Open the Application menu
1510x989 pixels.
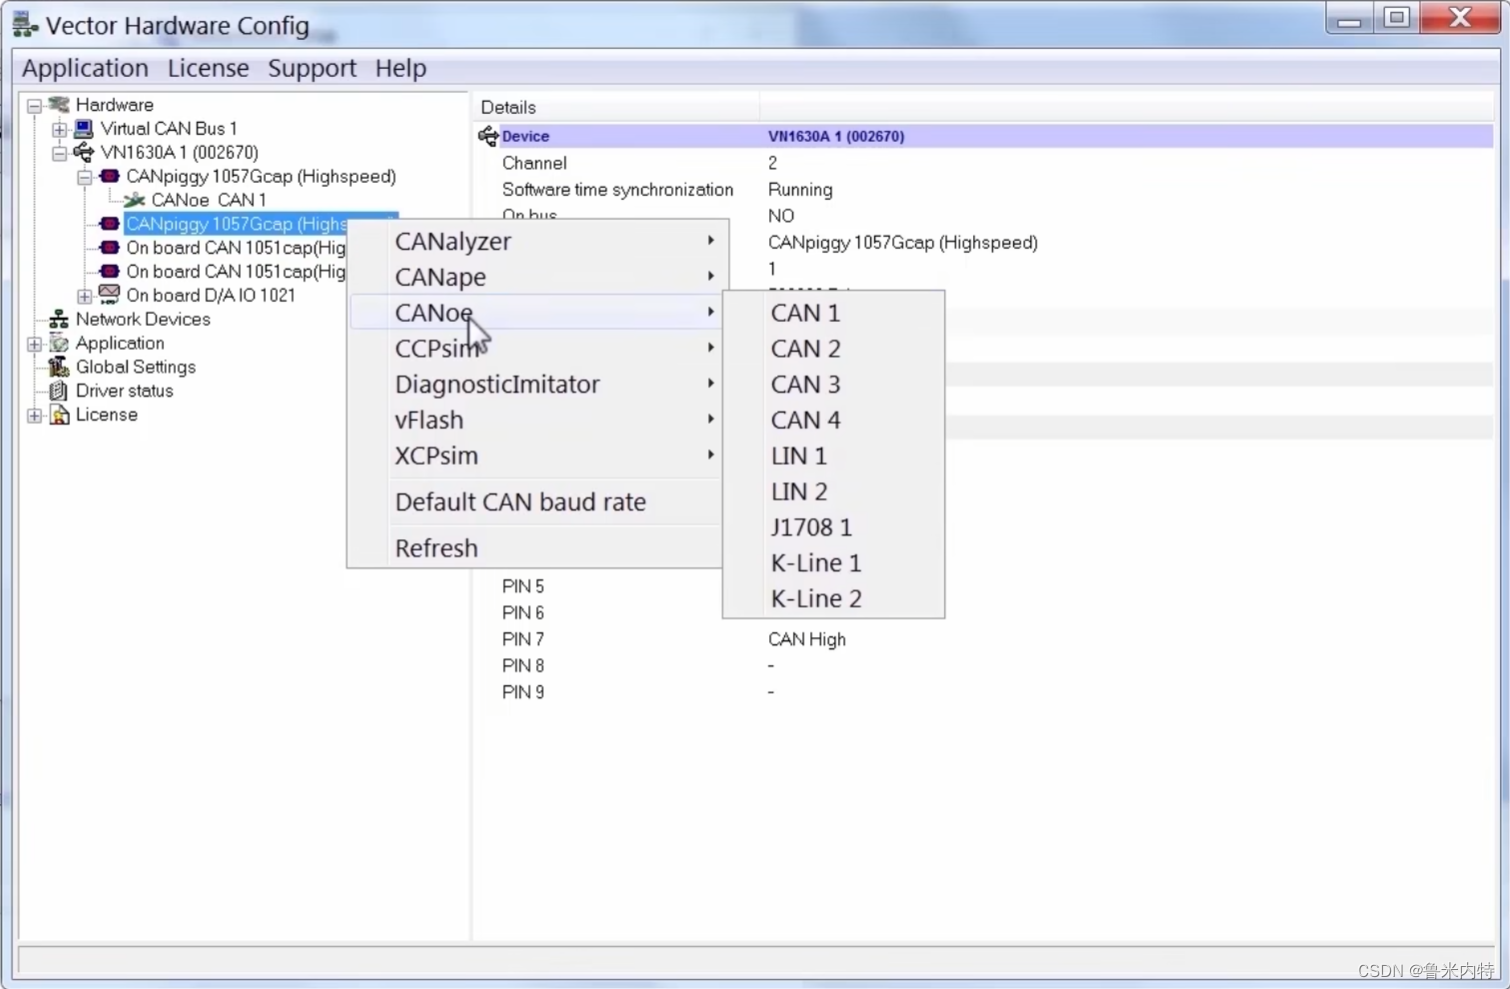[x=85, y=68]
